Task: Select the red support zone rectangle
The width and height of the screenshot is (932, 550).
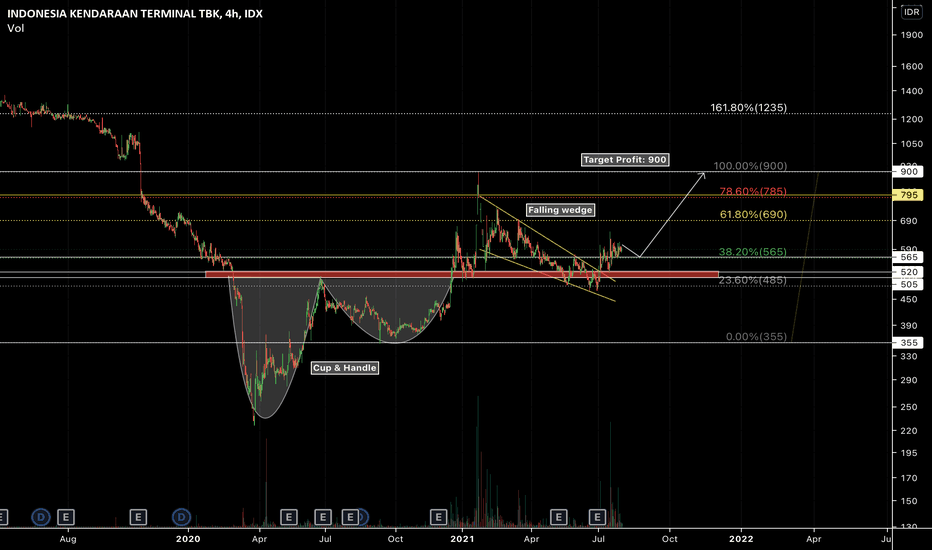Action: (x=462, y=275)
